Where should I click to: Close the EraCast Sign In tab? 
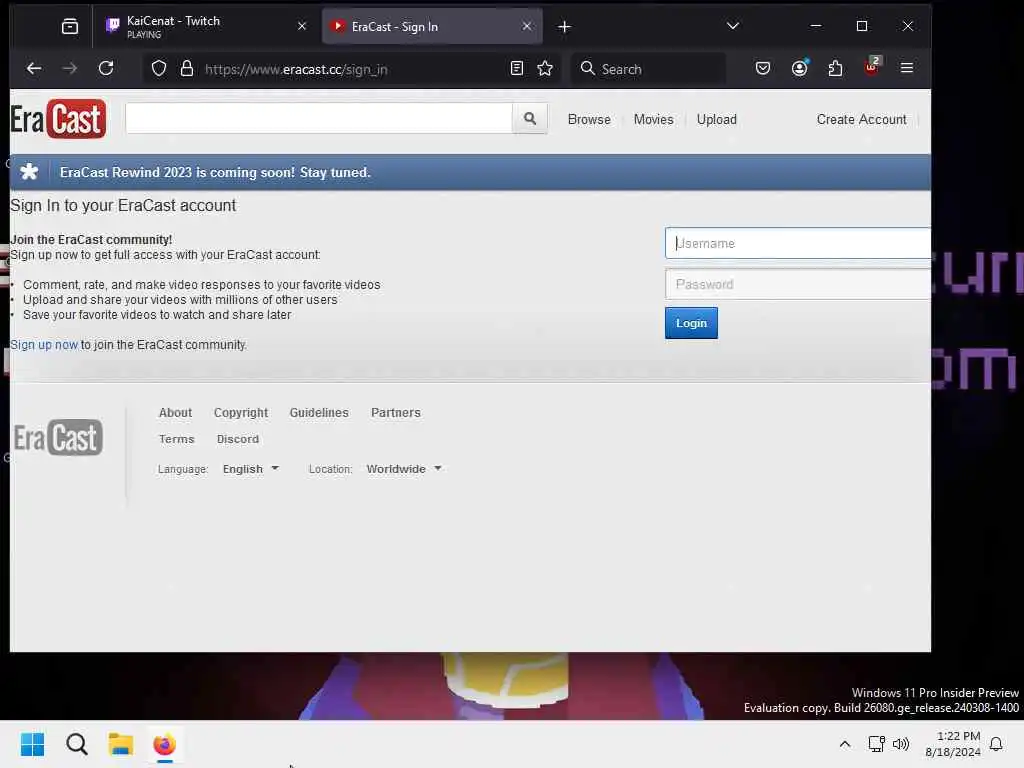point(527,26)
